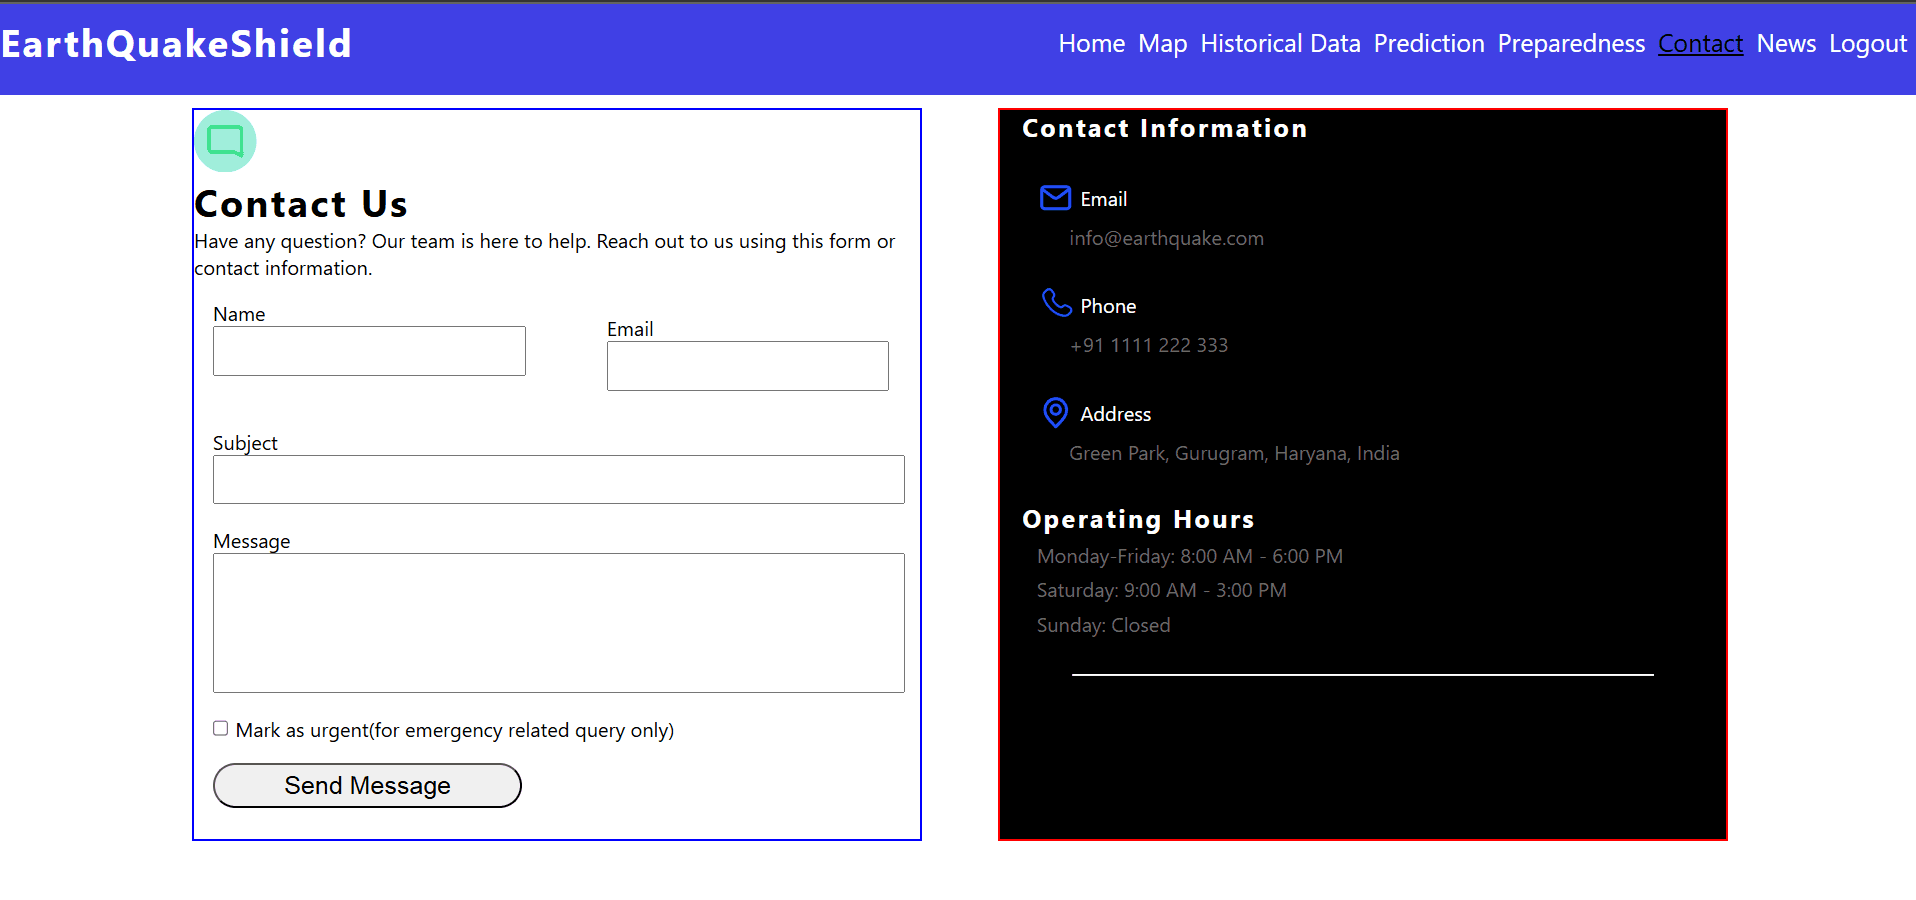Focus the Name input field
1916x900 pixels.
click(x=369, y=351)
